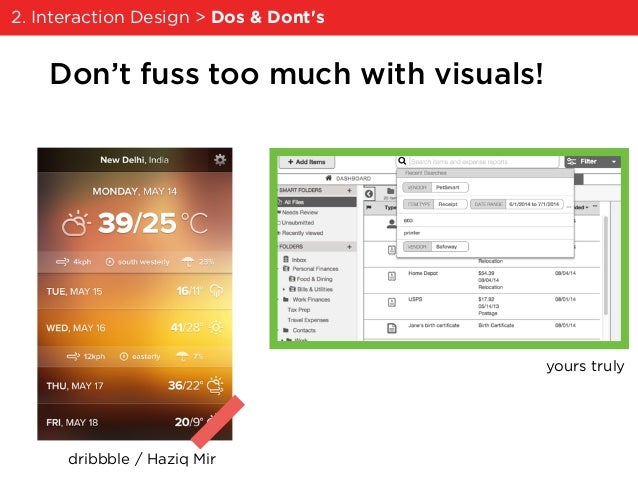Click the flag column header icon
This screenshot has height=479, width=638.
click(x=369, y=208)
